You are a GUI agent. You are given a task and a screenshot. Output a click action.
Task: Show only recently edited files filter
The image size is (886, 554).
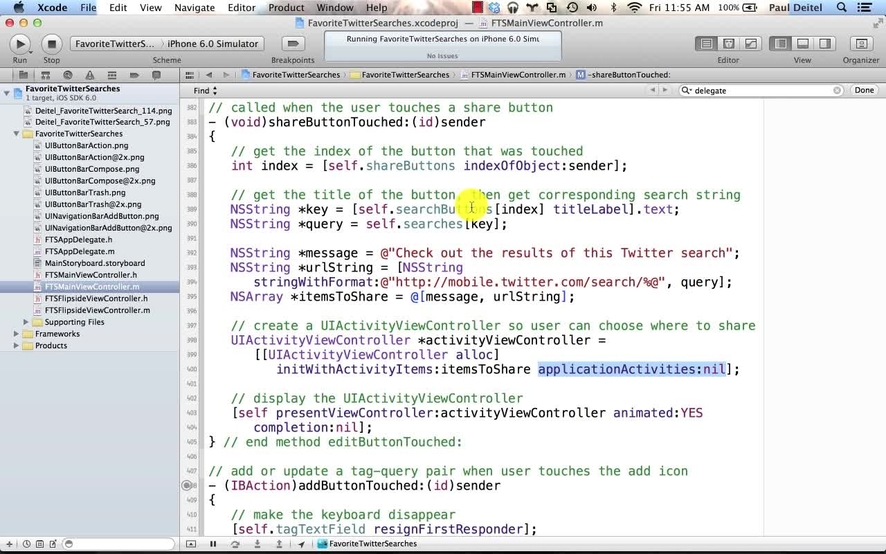tap(27, 544)
